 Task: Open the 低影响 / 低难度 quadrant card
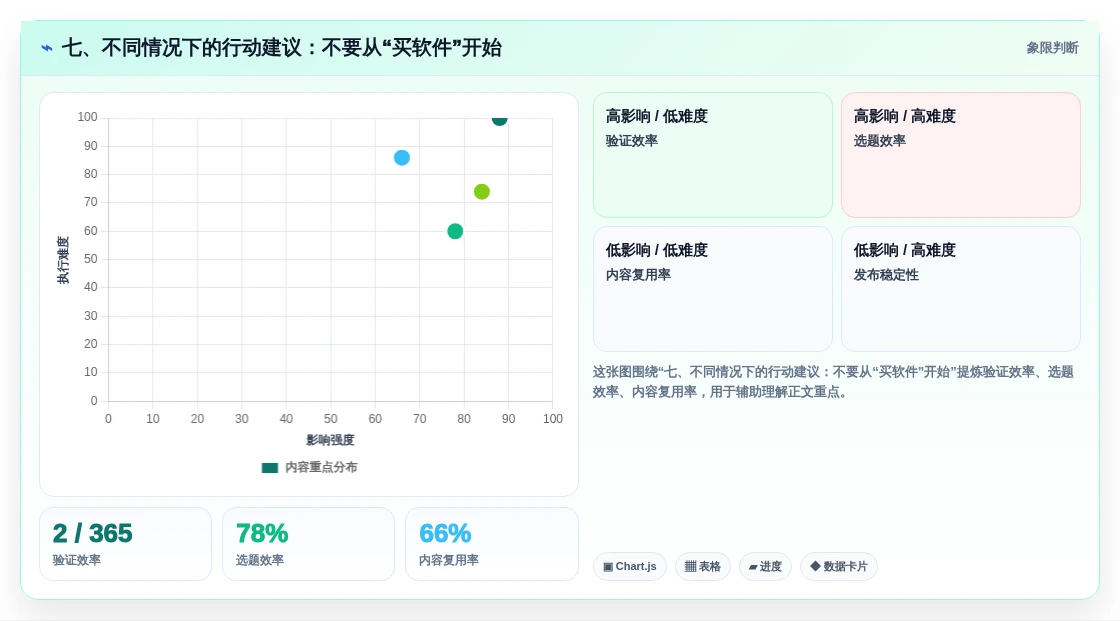pyautogui.click(x=713, y=289)
